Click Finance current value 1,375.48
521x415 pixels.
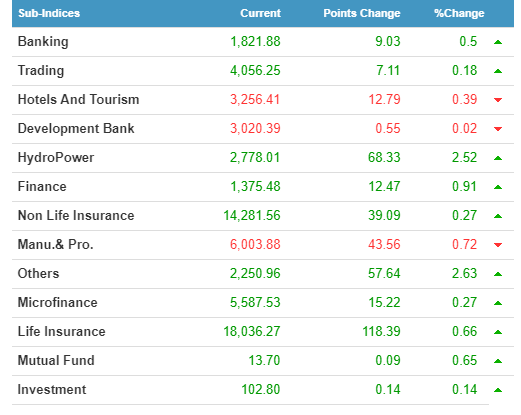click(255, 186)
